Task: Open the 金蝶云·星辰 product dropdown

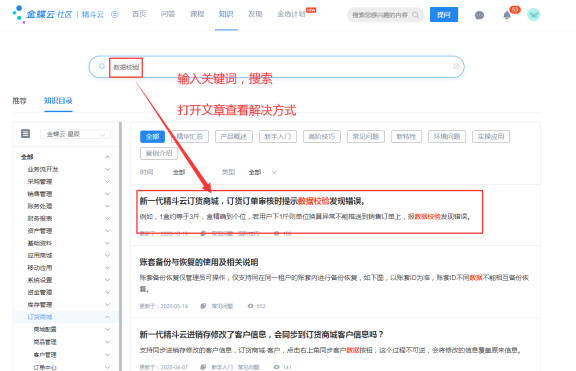Action: click(x=75, y=134)
